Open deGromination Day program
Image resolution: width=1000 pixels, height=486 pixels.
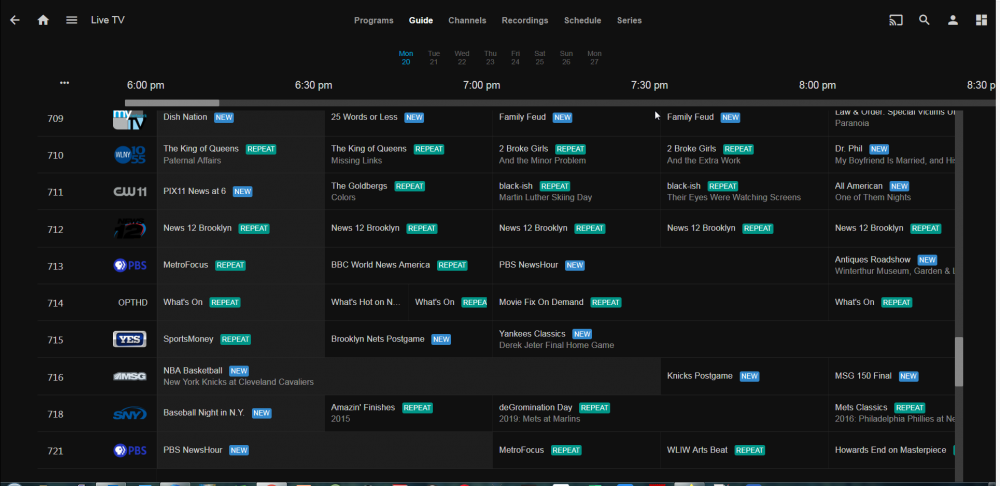[660, 413]
